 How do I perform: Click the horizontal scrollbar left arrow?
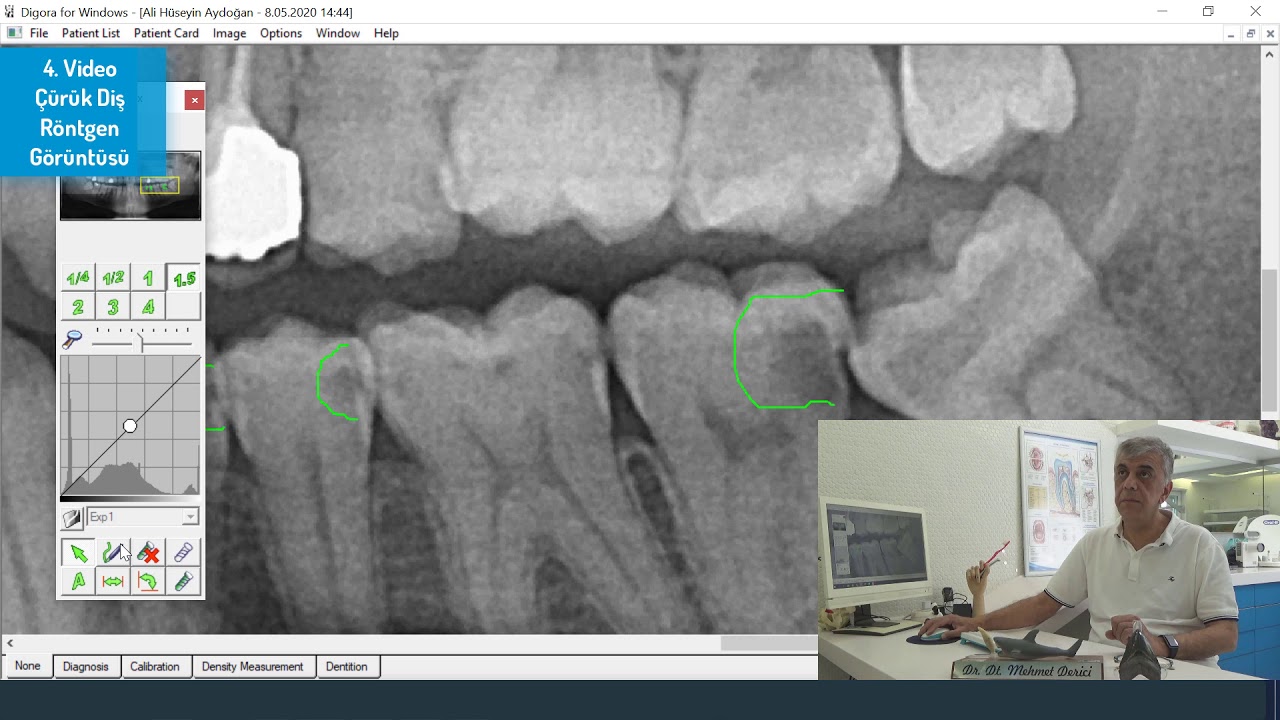point(10,643)
